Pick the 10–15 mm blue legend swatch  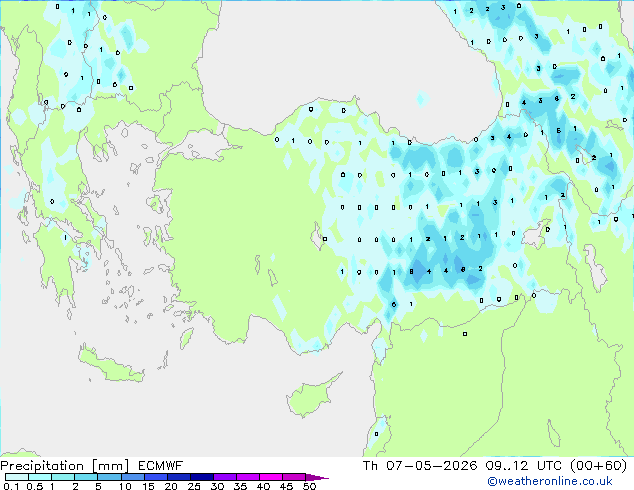click(132, 477)
